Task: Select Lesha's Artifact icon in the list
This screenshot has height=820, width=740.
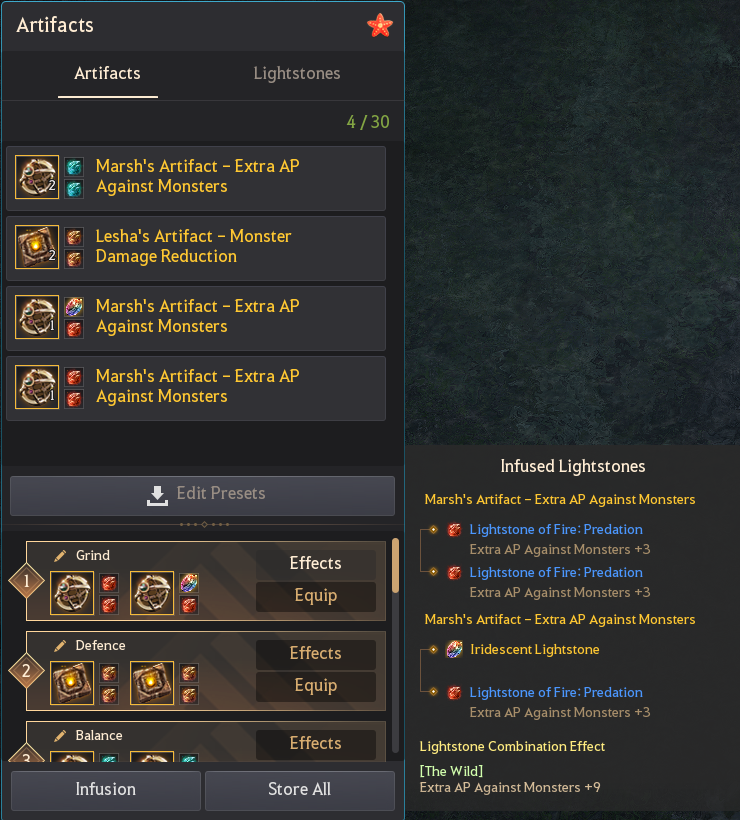Action: pos(37,247)
